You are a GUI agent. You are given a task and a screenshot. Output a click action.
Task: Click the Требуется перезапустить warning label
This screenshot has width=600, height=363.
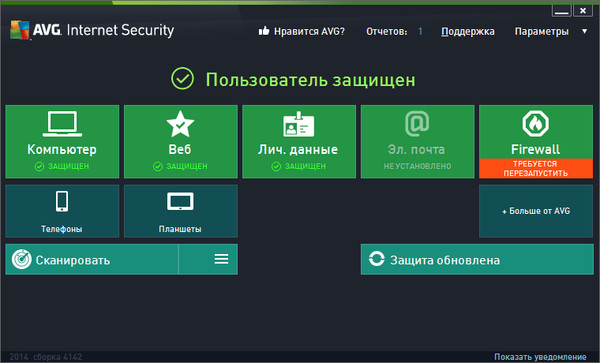click(x=536, y=168)
